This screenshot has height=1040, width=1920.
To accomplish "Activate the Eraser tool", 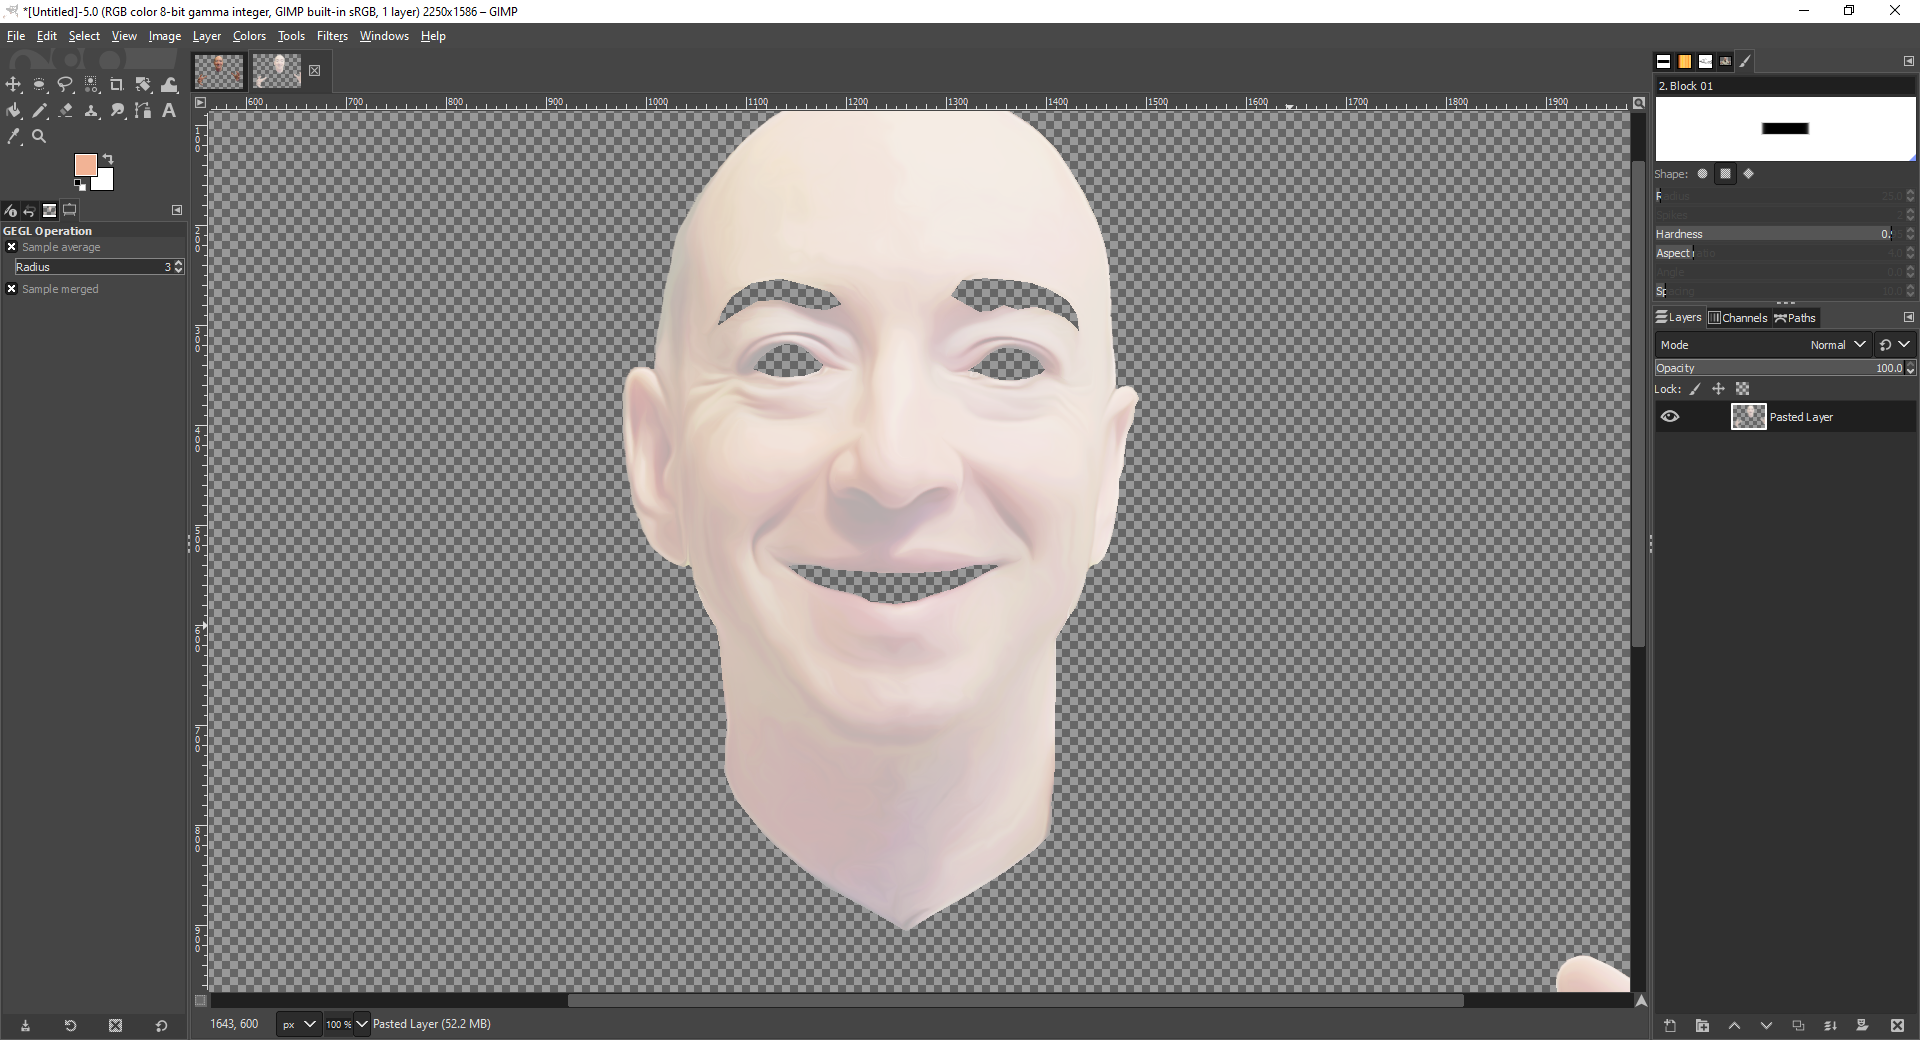I will click(x=66, y=111).
